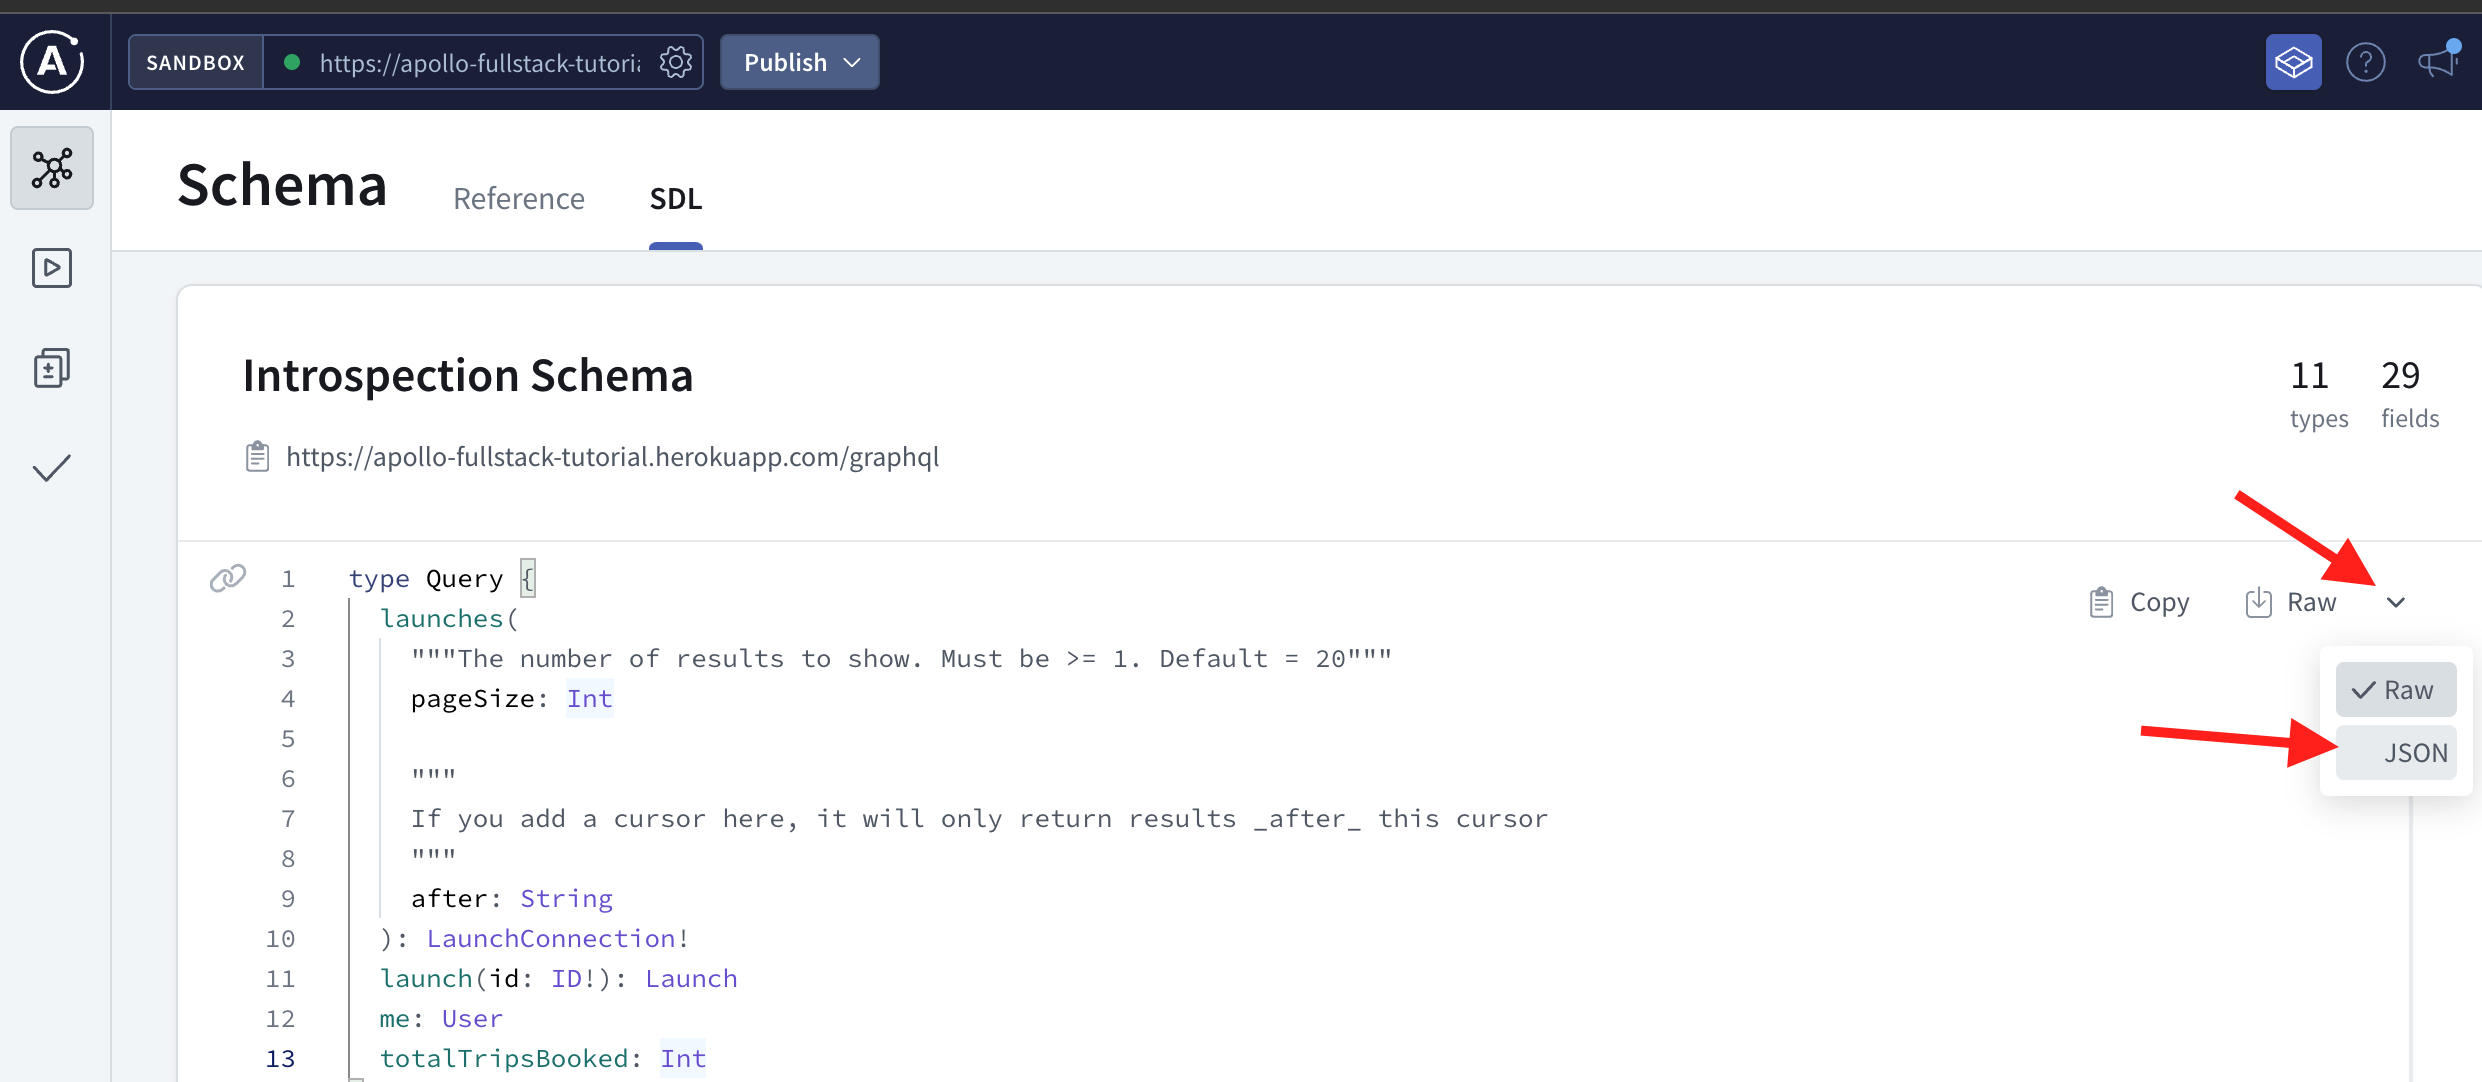This screenshot has height=1082, width=2482.
Task: Copy endpoint URL clipboard icon
Action: pos(257,457)
